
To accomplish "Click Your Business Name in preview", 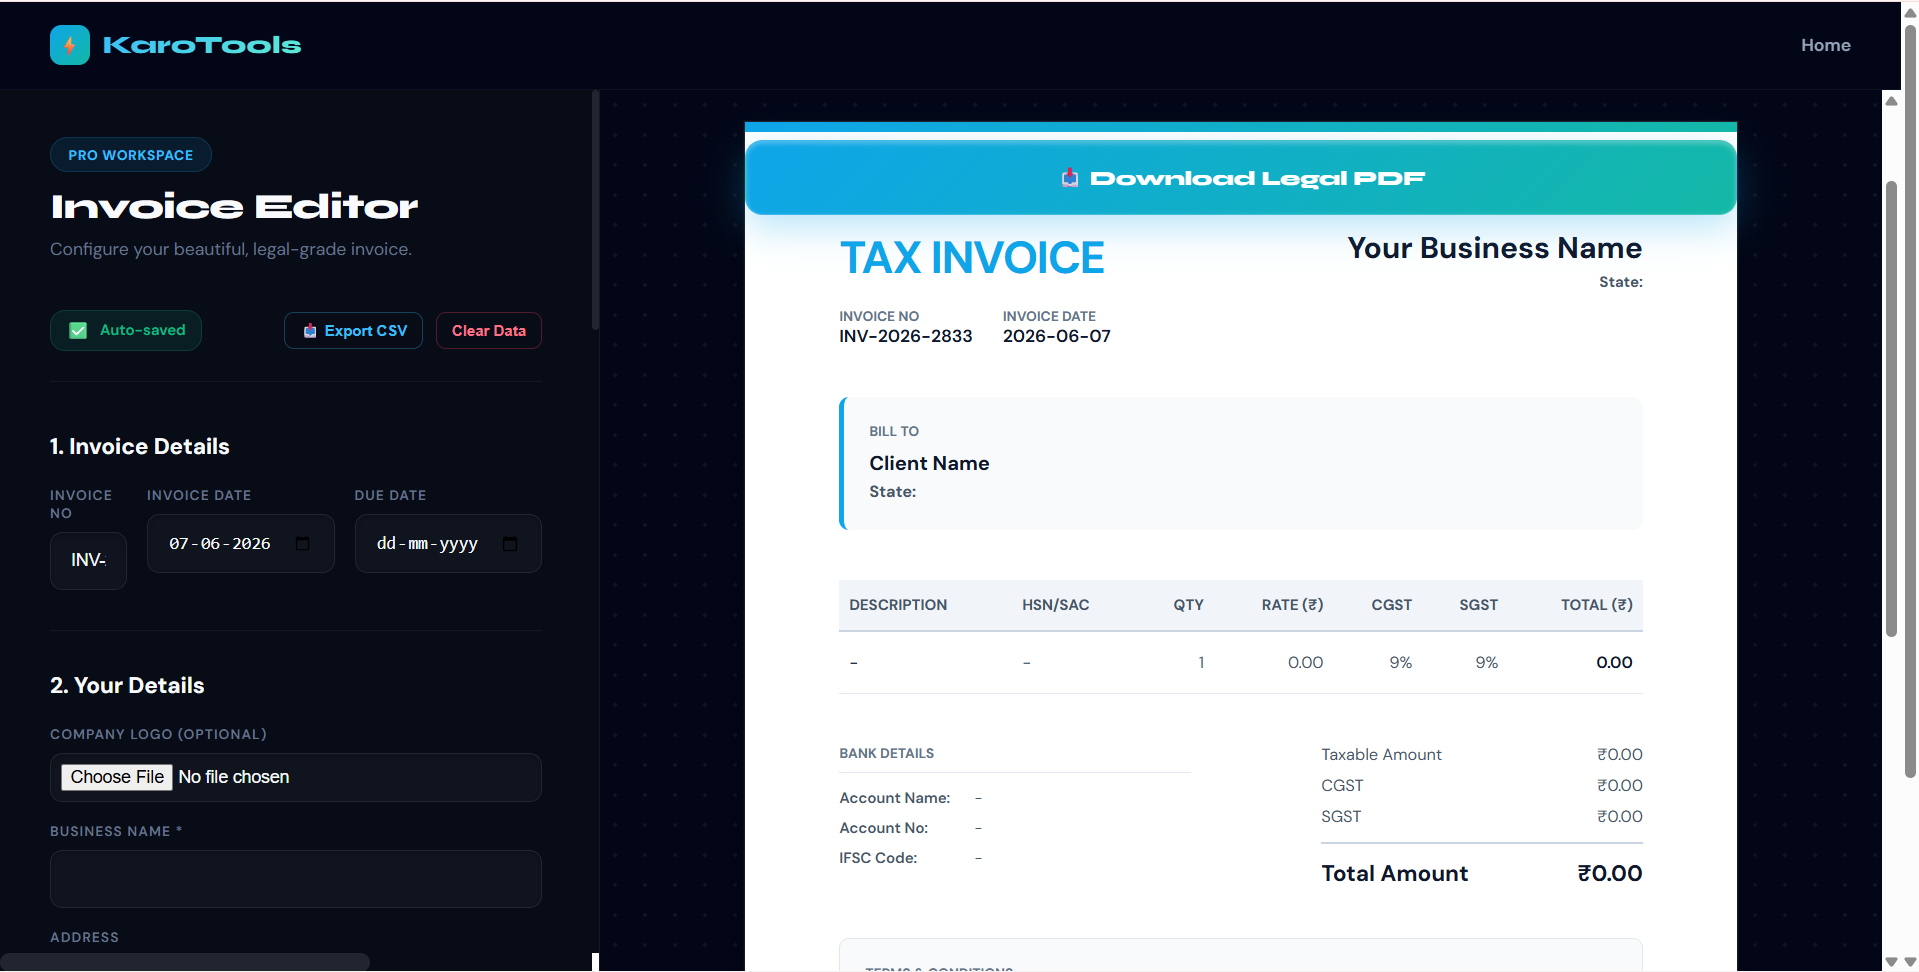I will coord(1495,248).
